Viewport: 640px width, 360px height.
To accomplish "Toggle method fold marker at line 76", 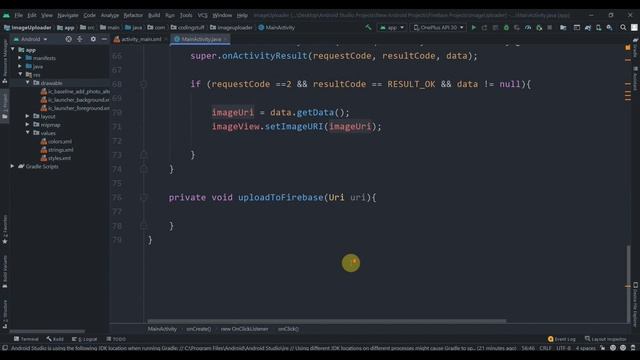I will 144,198.
